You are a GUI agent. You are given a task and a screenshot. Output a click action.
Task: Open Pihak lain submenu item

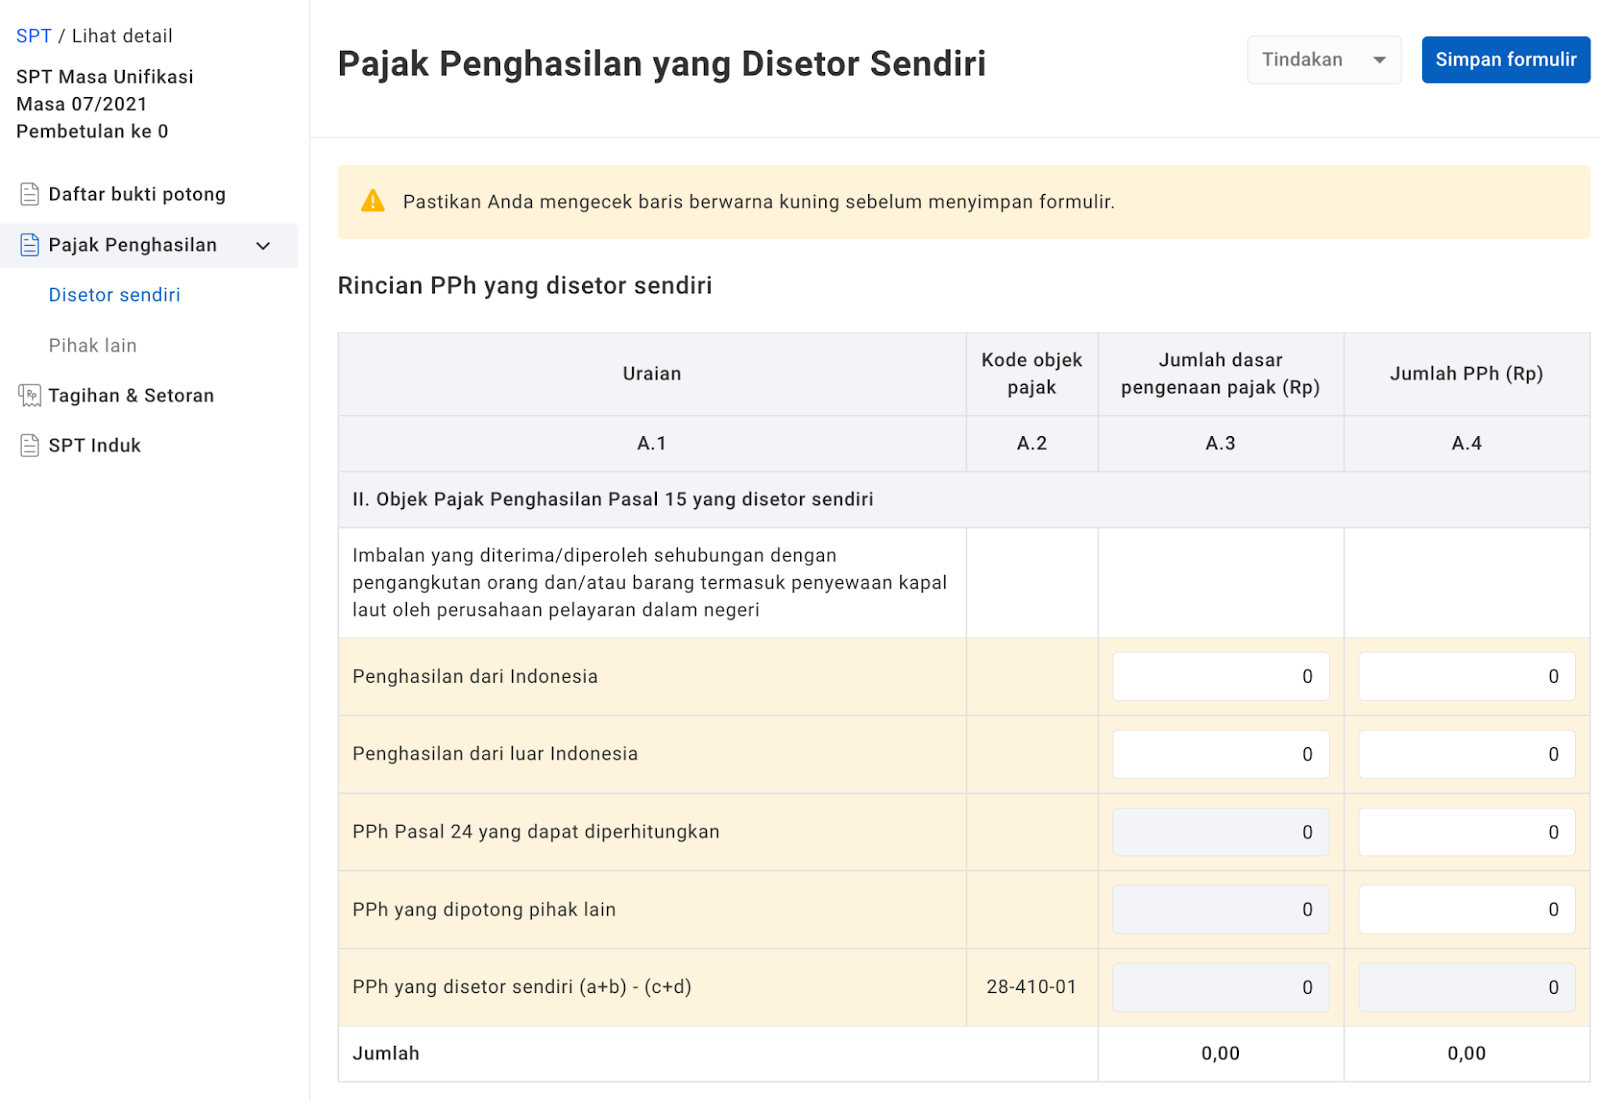[92, 346]
